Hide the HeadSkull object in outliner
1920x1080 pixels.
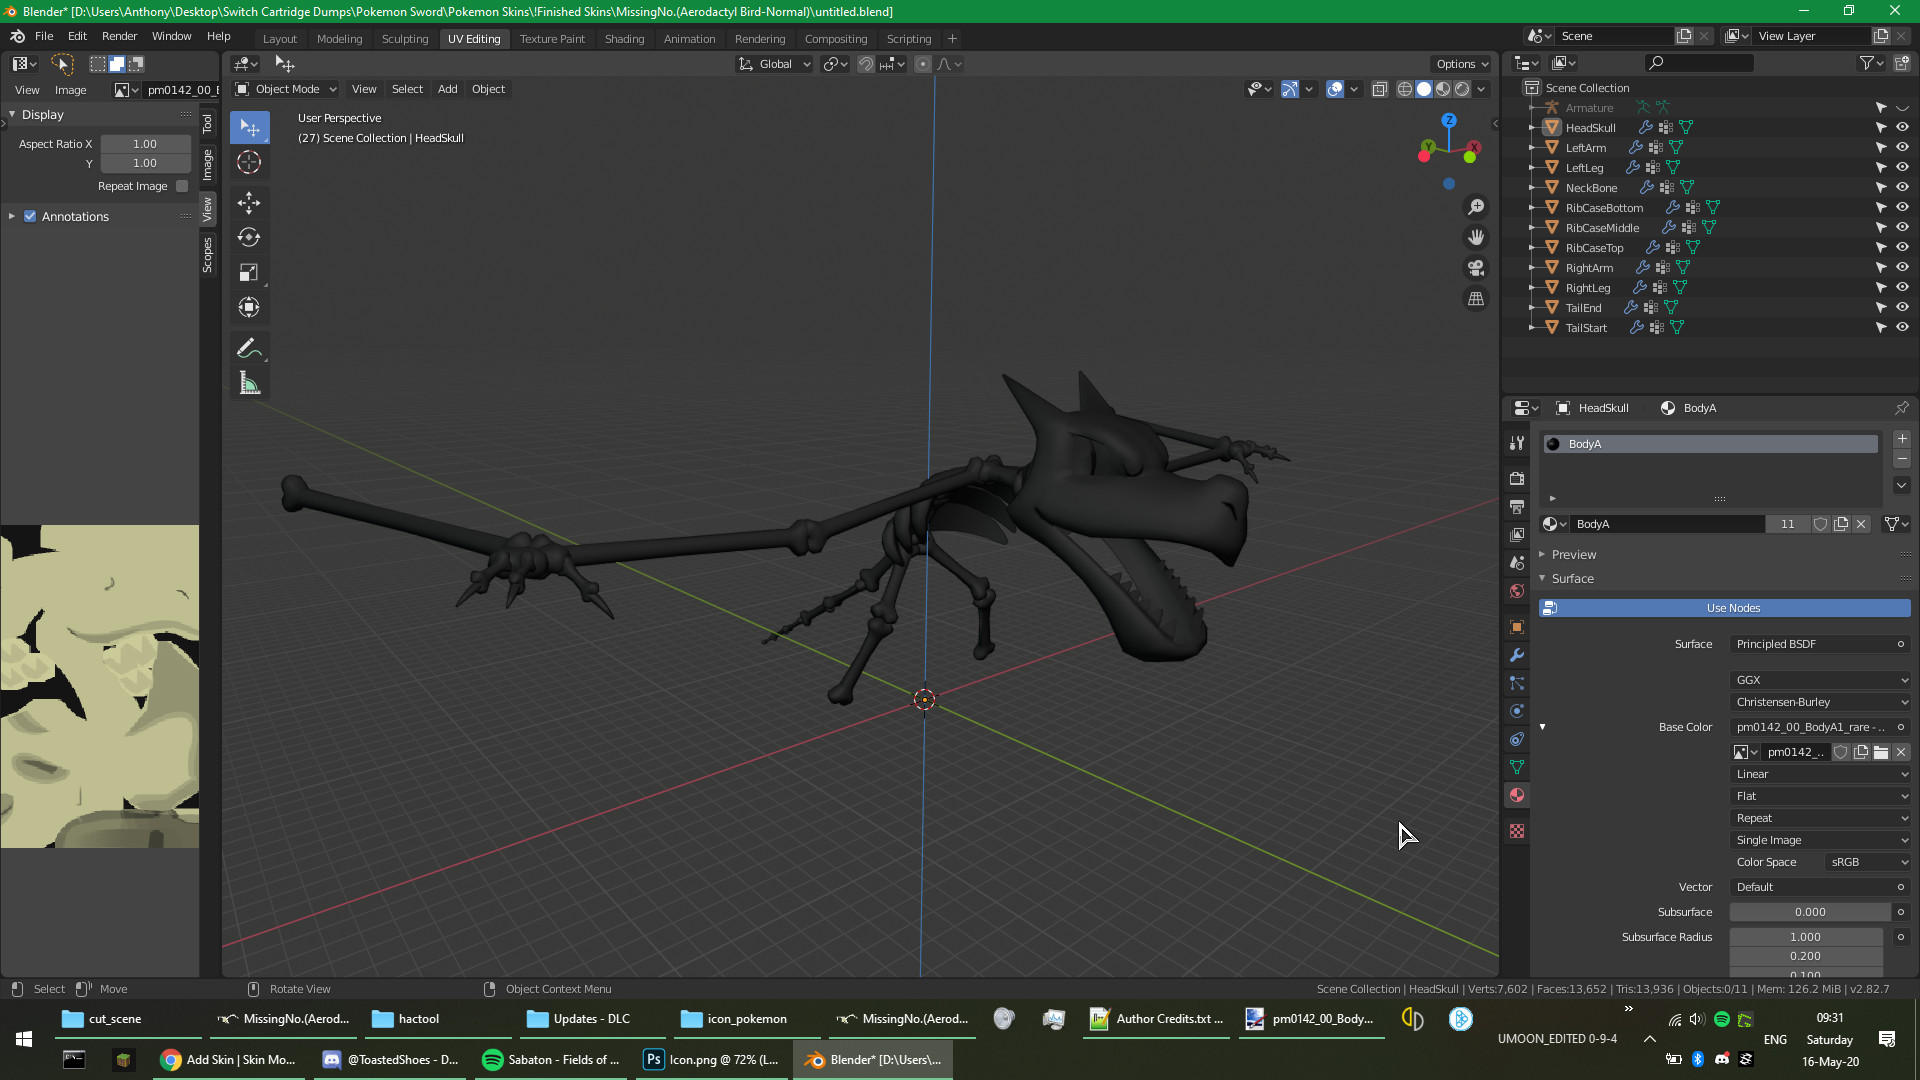1902,127
